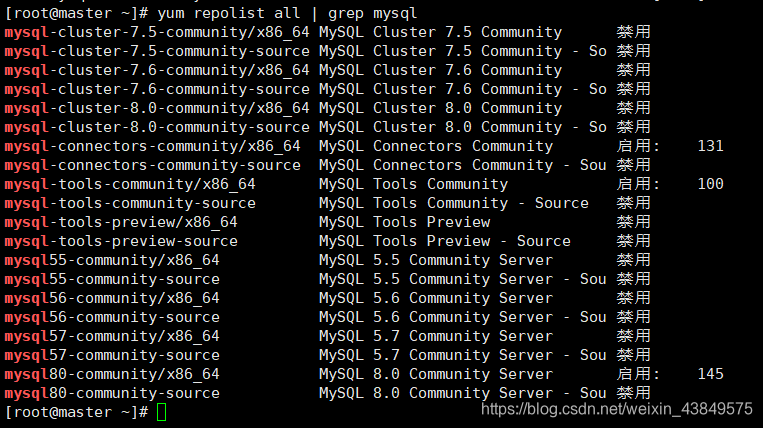Select repo id 'mysql55-community/x86_64'
The image size is (763, 428).
[112, 260]
